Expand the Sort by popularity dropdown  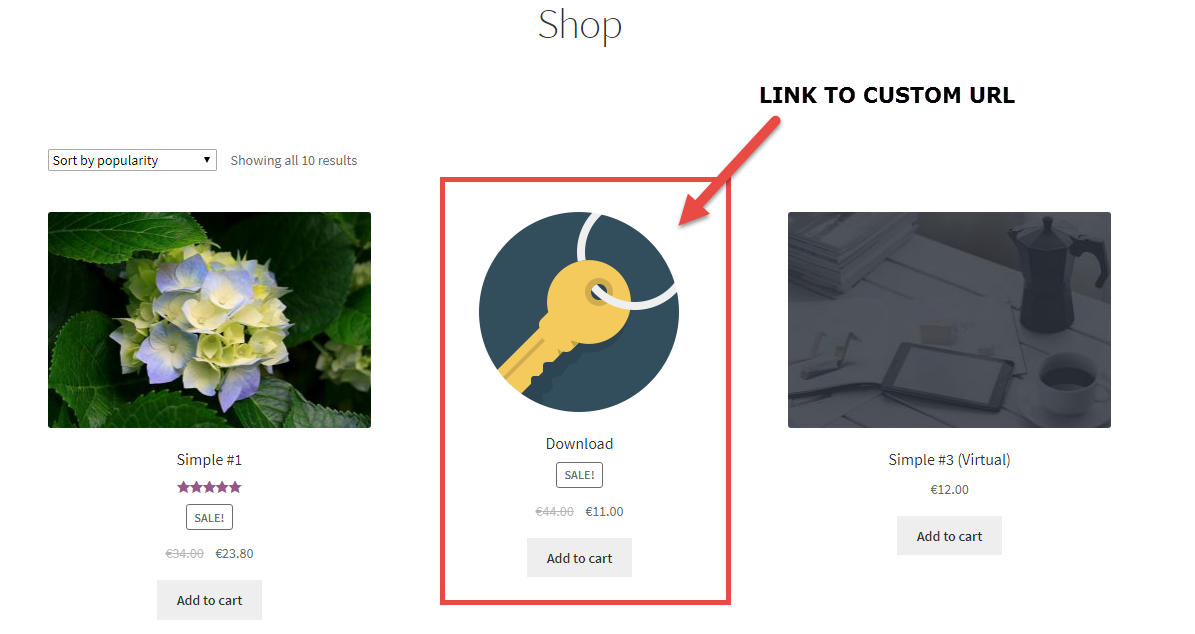click(132, 160)
